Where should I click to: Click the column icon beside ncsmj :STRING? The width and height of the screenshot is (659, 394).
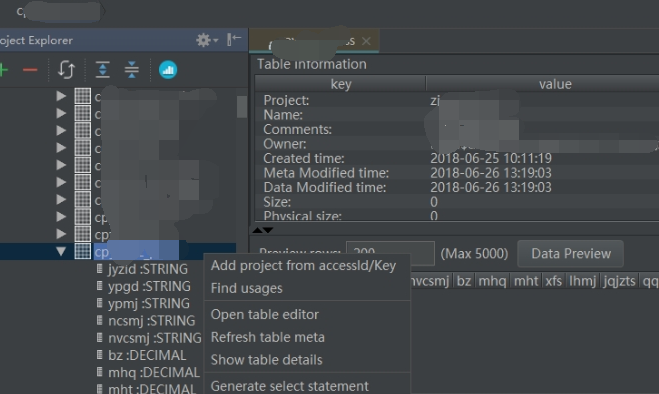tap(100, 320)
